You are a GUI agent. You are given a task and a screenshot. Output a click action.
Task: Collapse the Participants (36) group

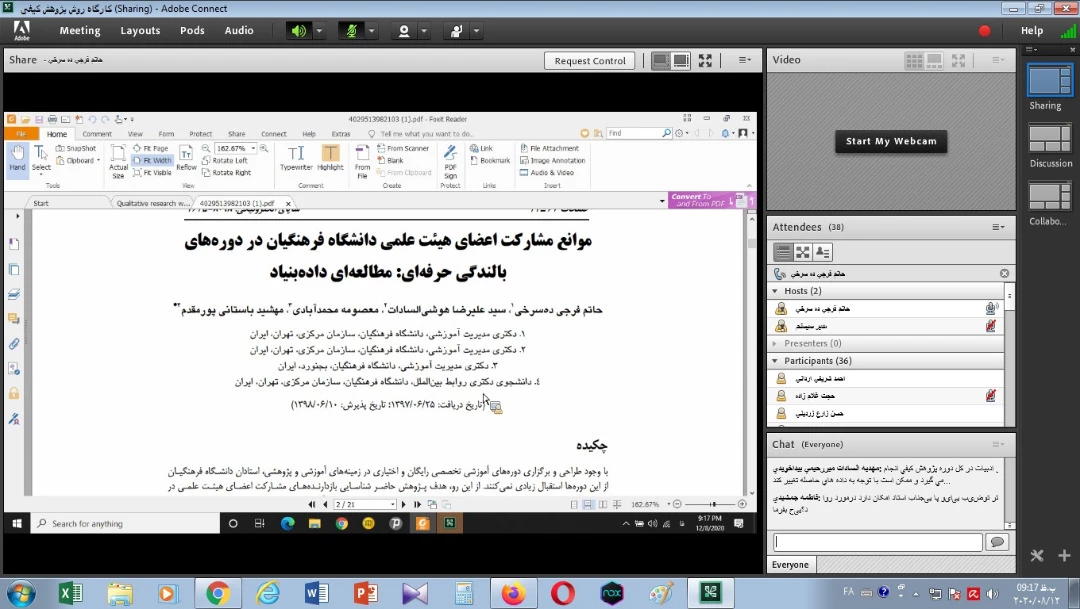coord(775,361)
